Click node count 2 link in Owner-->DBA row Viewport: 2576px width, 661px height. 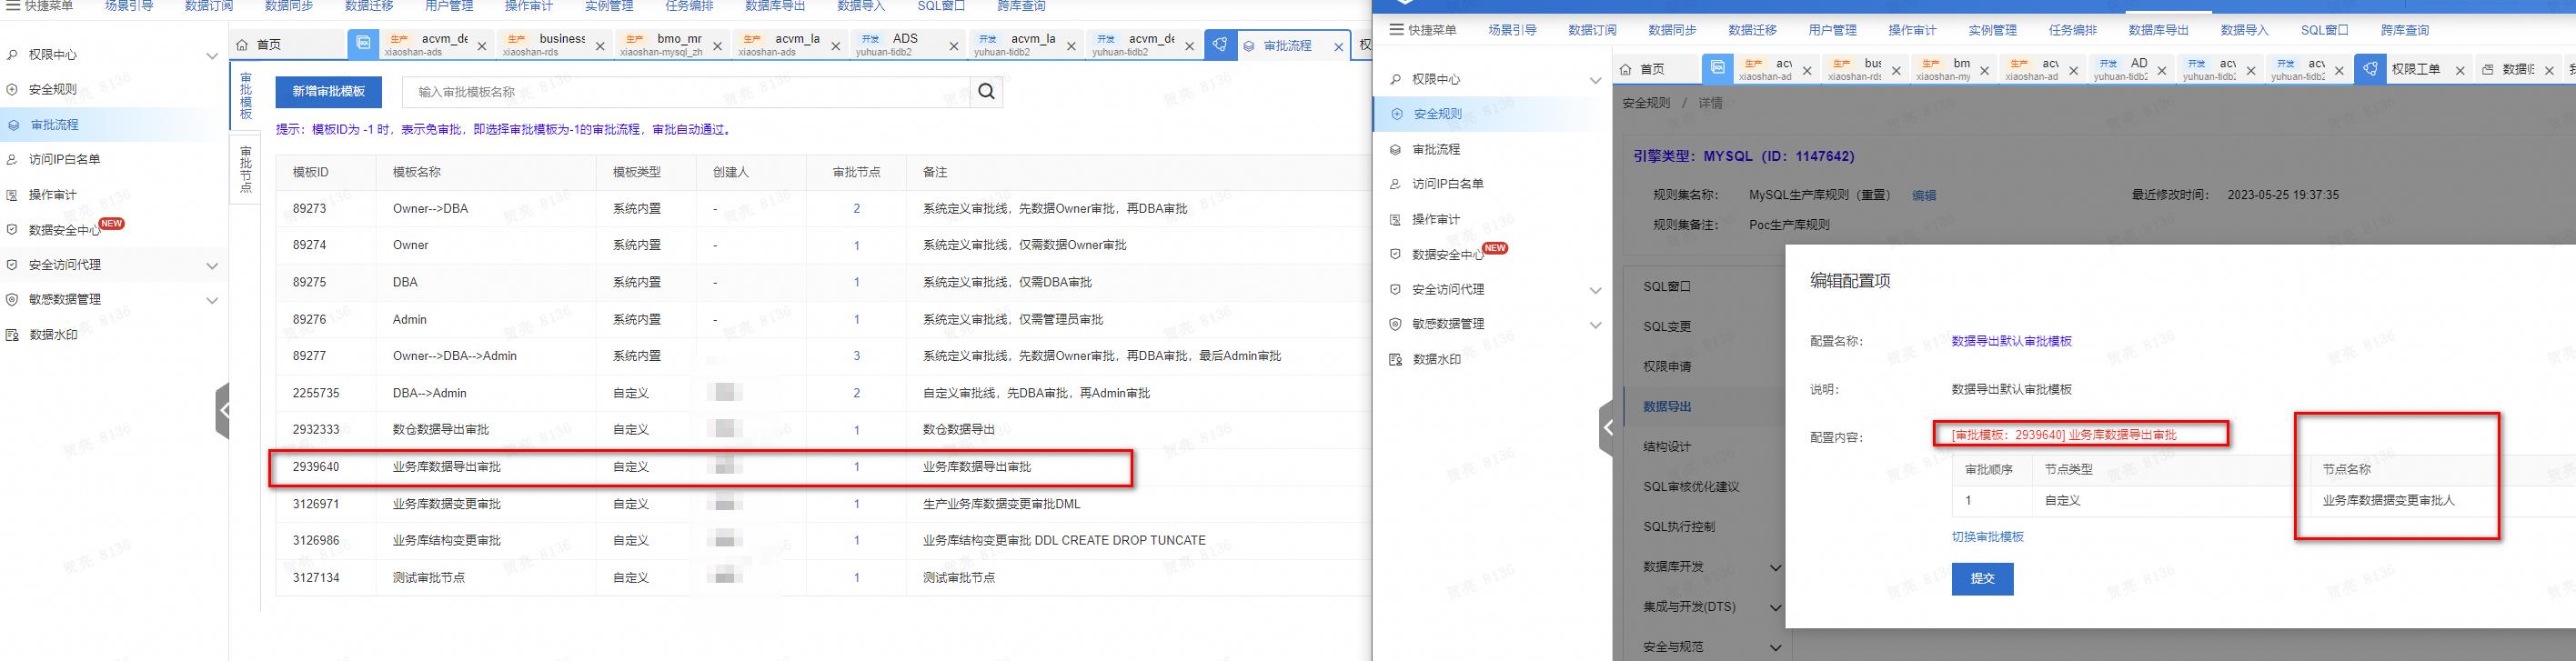[x=856, y=209]
